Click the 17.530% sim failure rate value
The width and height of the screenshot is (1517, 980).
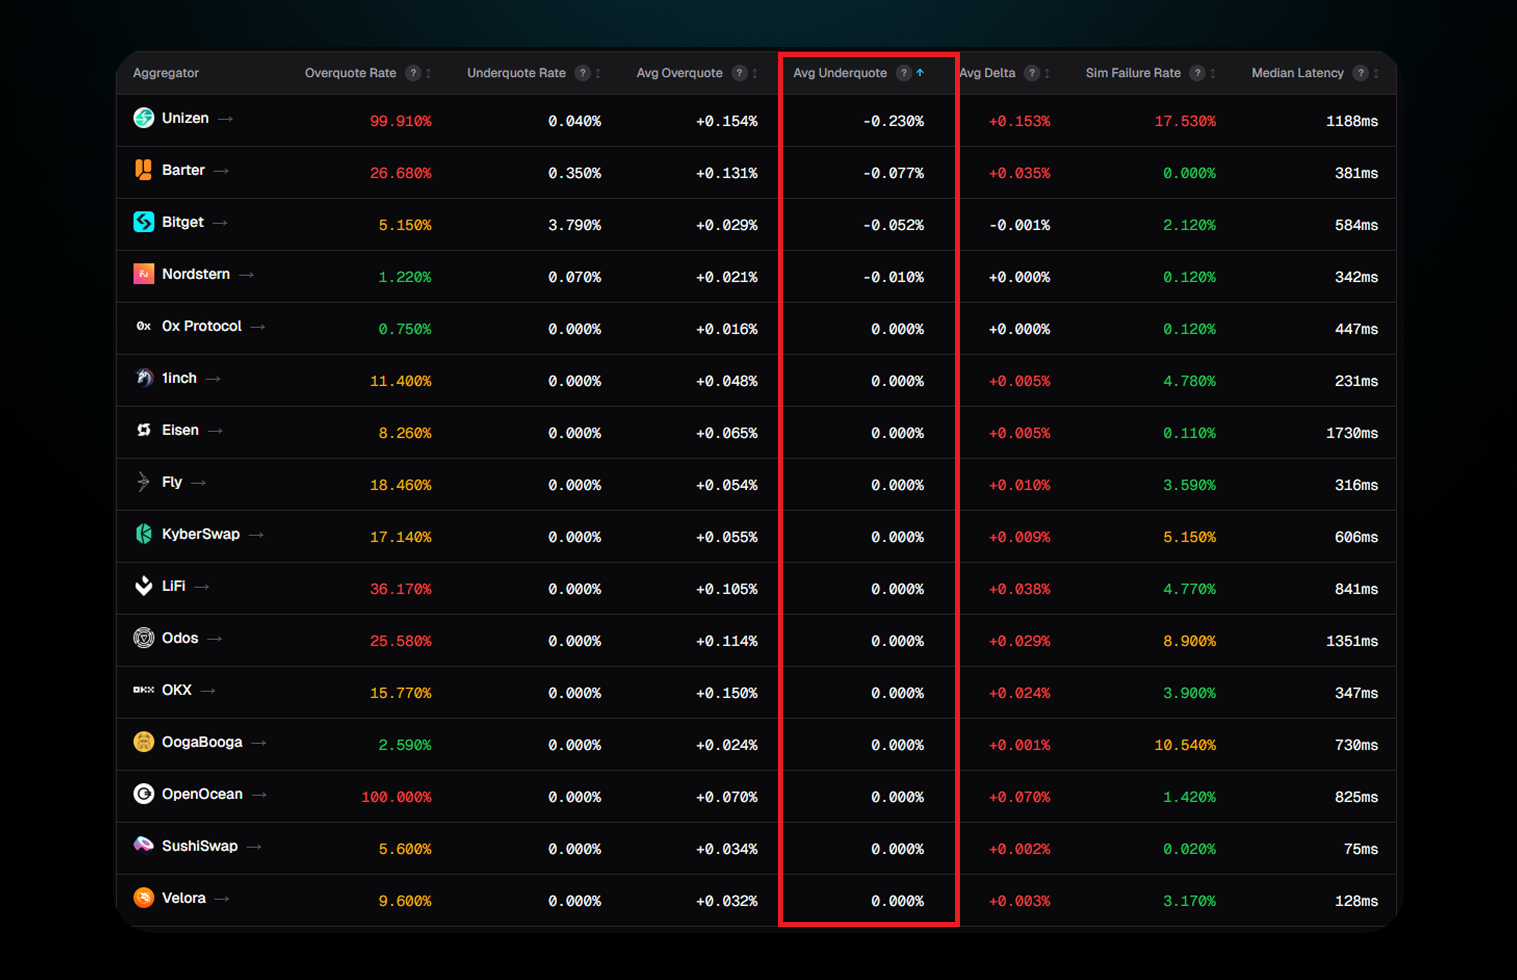[x=1185, y=121]
